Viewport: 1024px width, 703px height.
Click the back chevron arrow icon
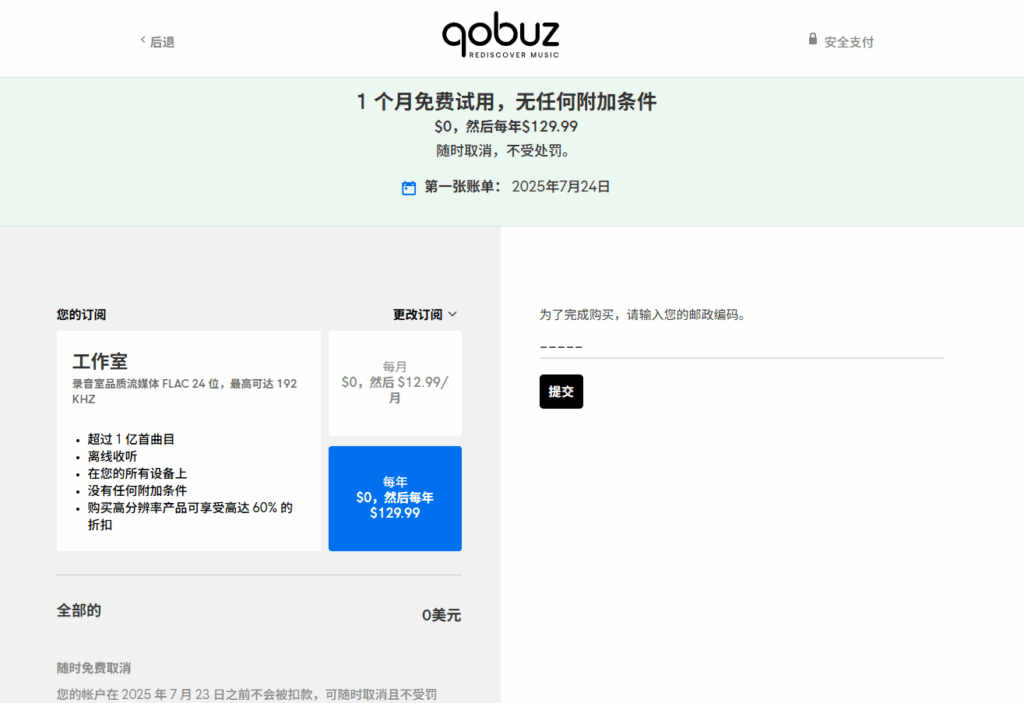(x=143, y=41)
